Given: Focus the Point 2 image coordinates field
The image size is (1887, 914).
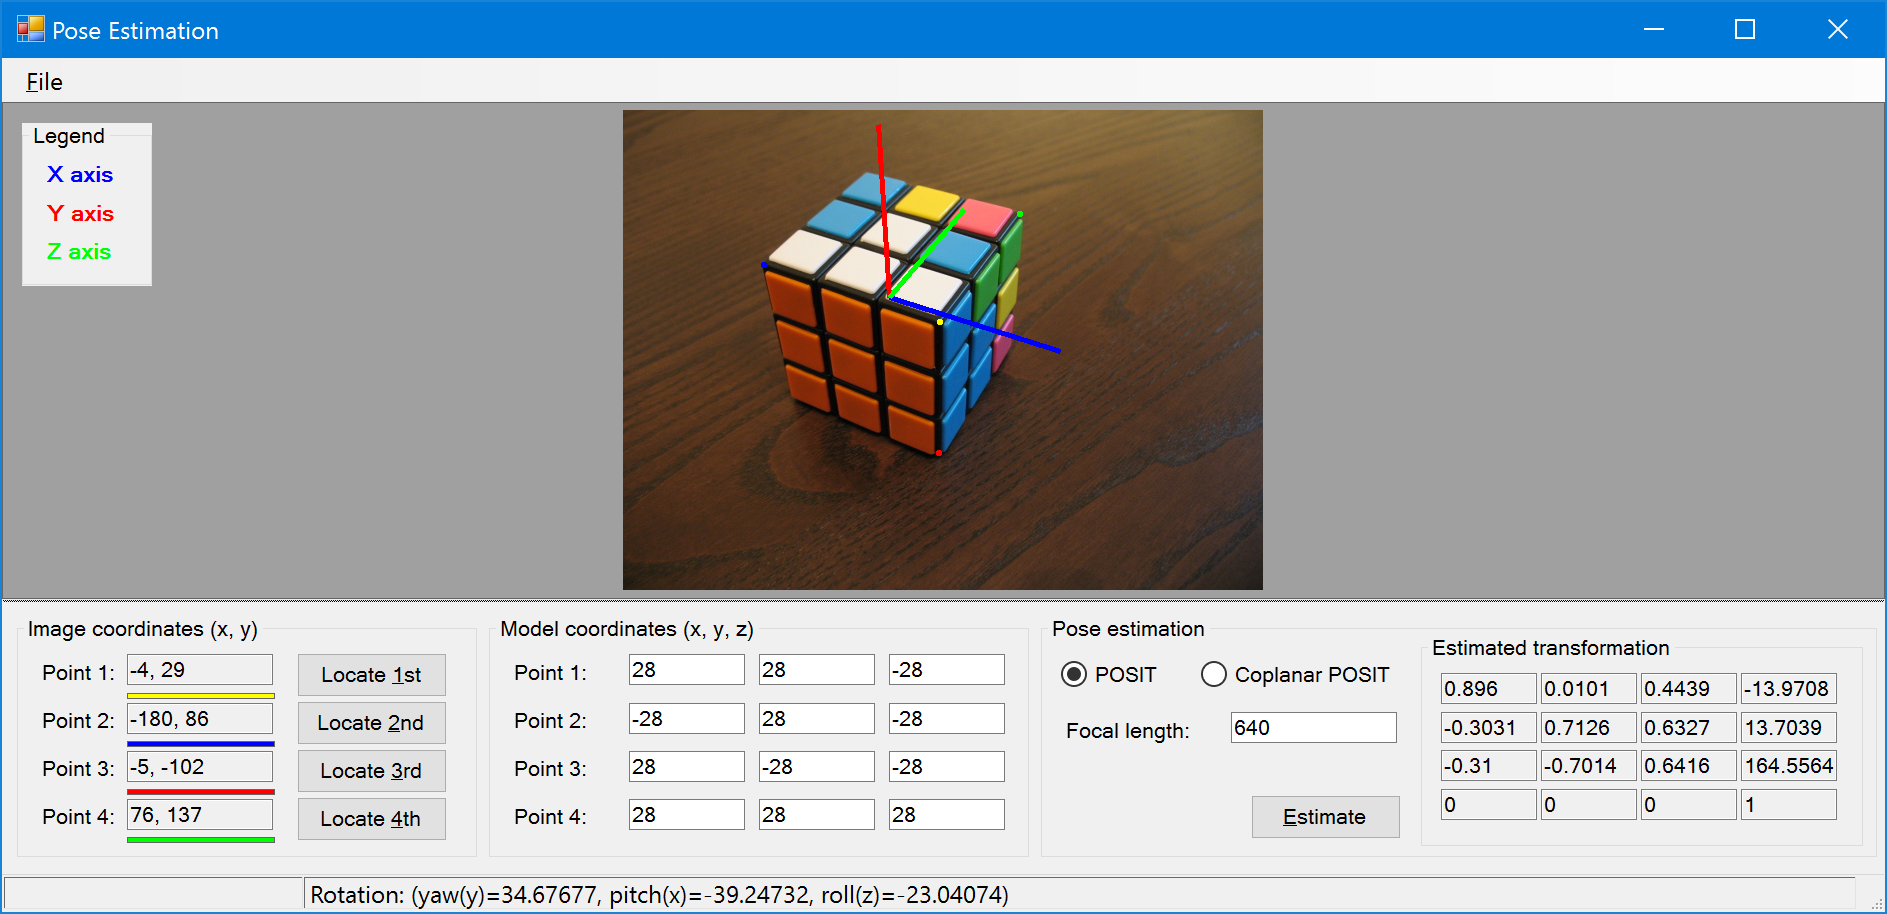Looking at the screenshot, I should [x=200, y=719].
